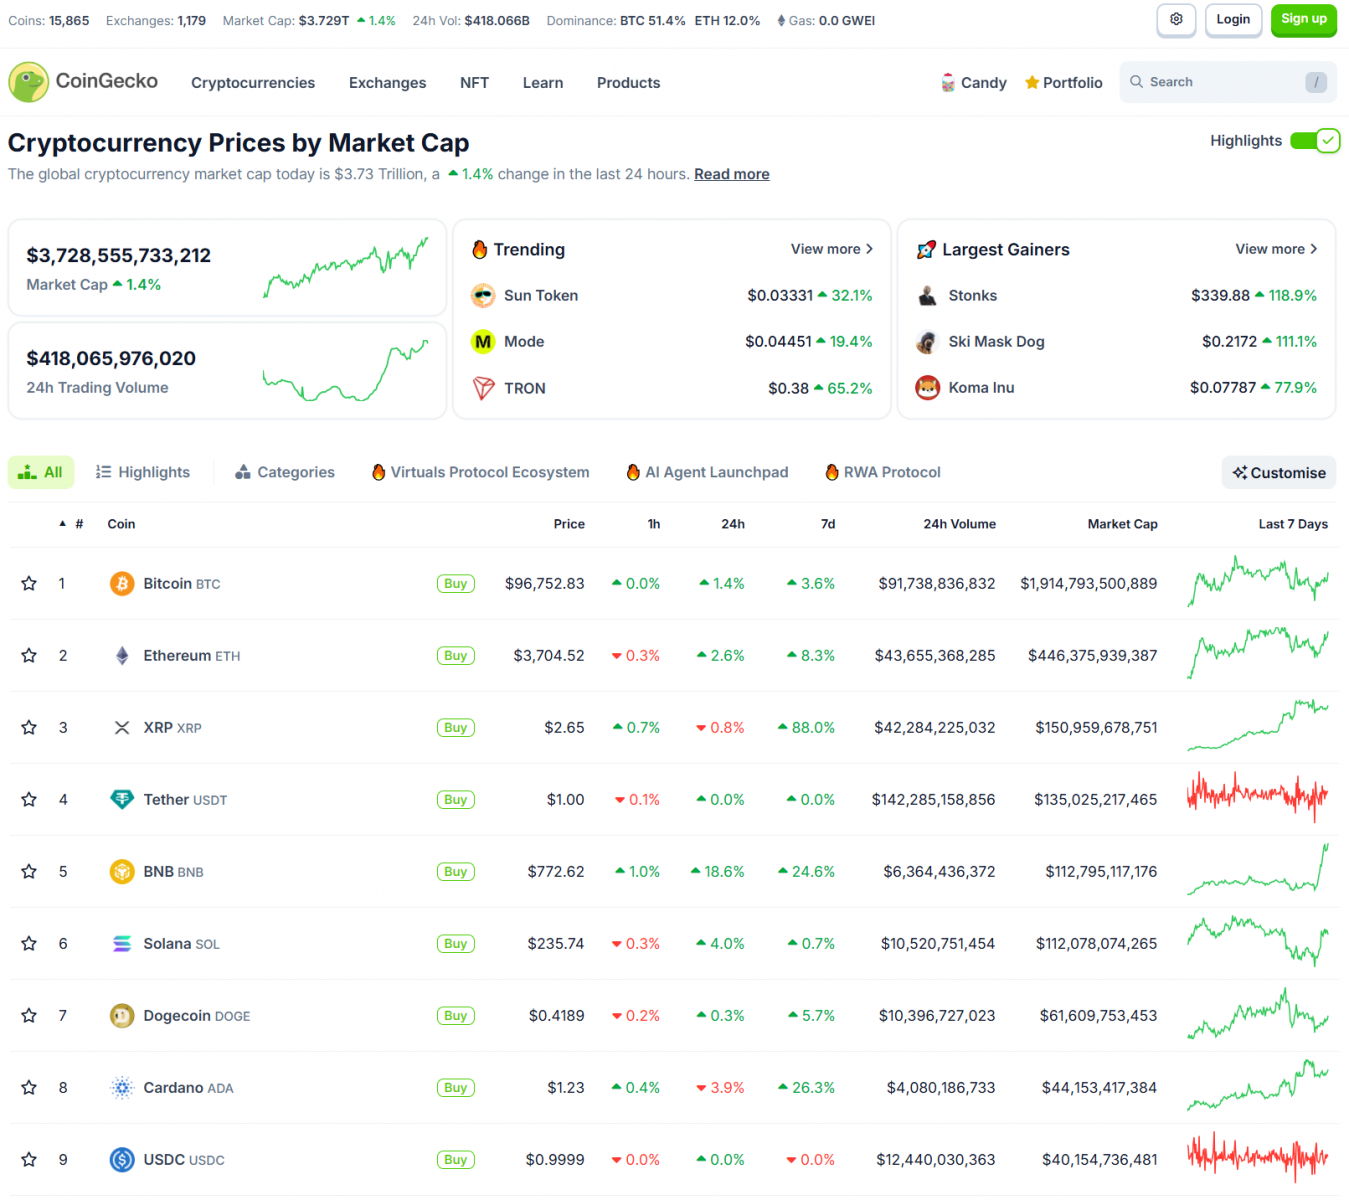Expand Largest Gainers View more
Screen dimensions: 1349x1200
point(1276,249)
